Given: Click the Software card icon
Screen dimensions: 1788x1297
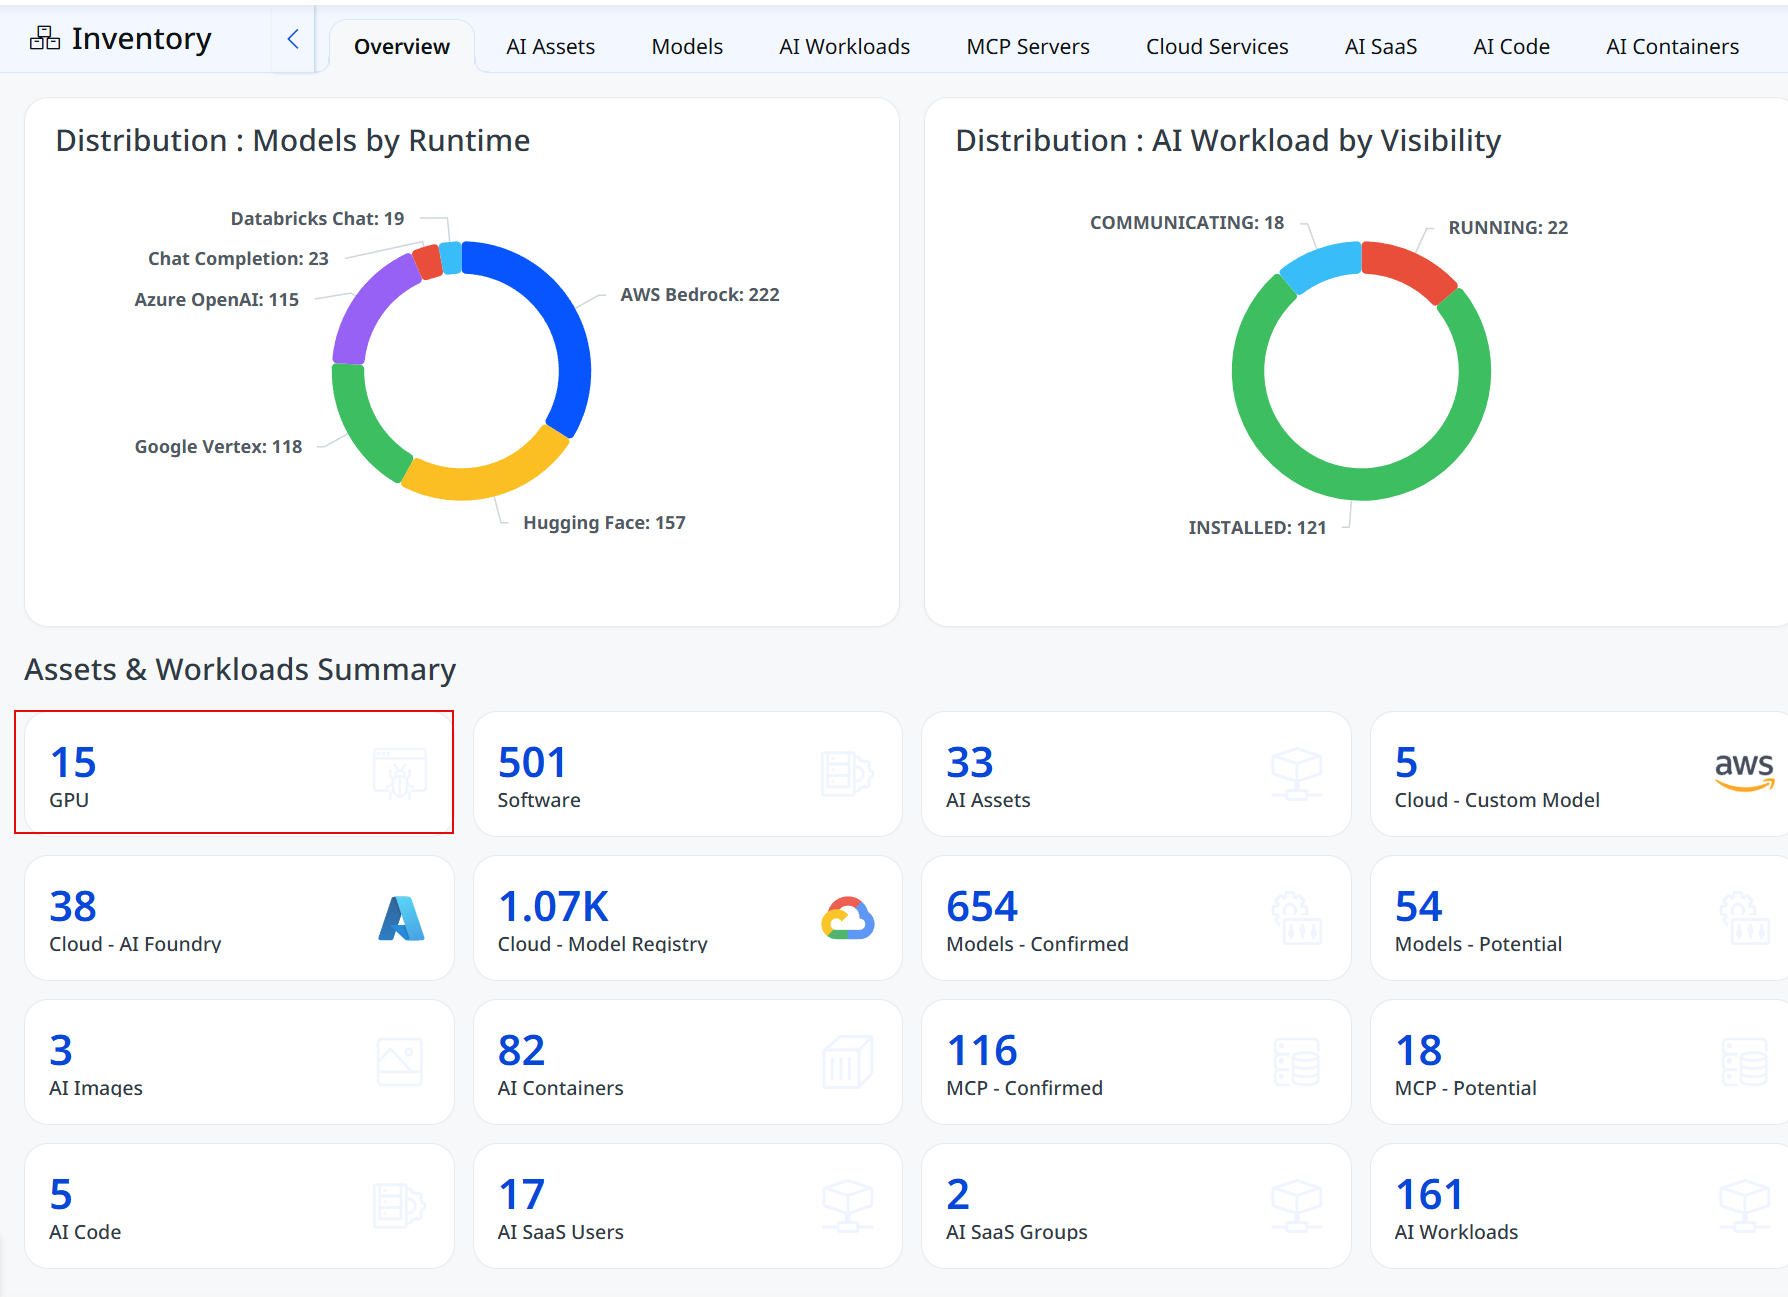Looking at the screenshot, I should [x=847, y=773].
